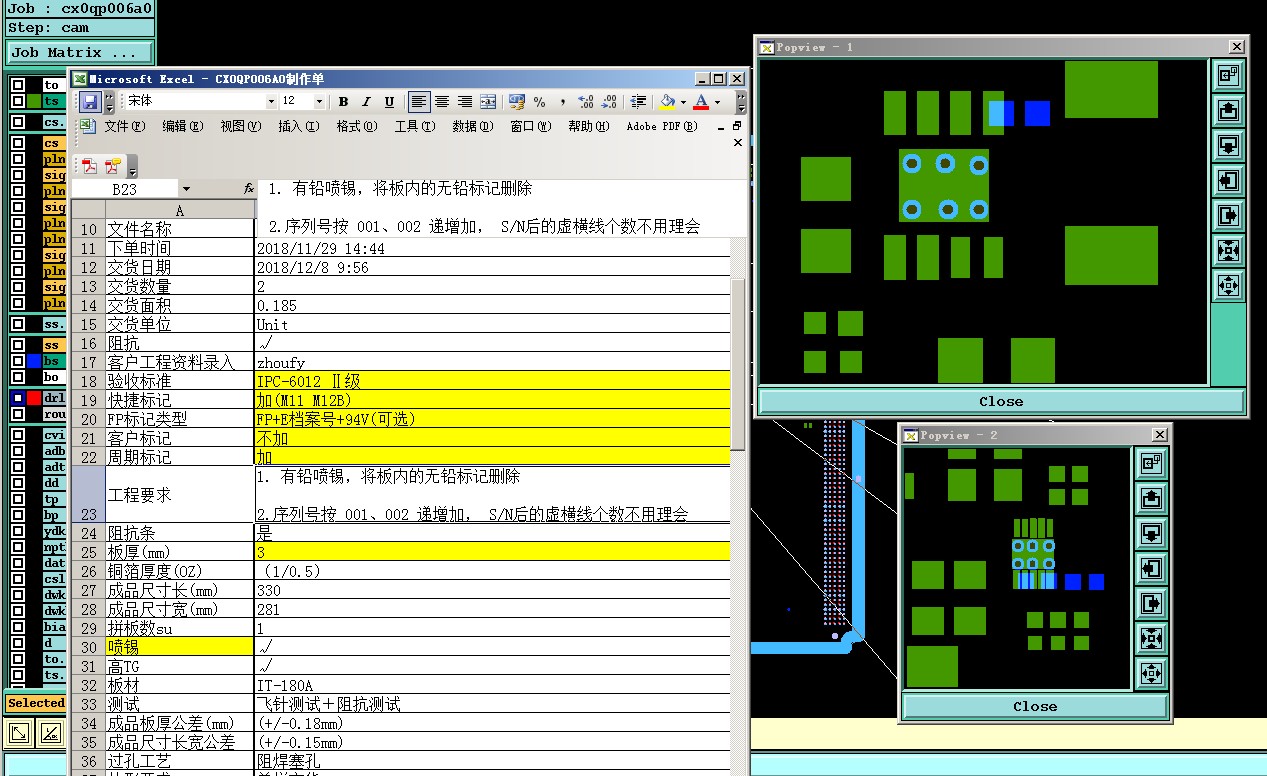The height and width of the screenshot is (776, 1267).
Task: Pan right in Popview 1
Action: 1229,215
